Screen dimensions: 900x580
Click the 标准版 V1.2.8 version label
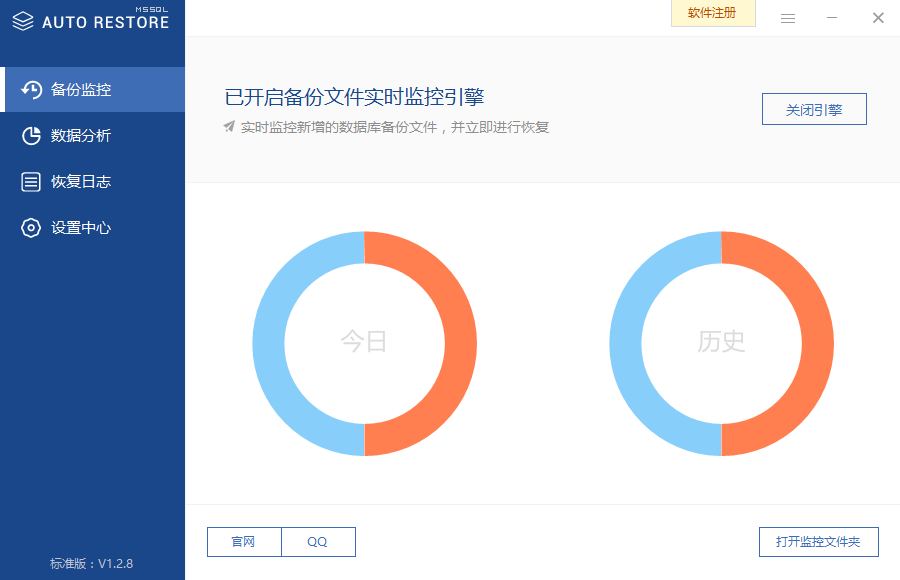[x=92, y=563]
